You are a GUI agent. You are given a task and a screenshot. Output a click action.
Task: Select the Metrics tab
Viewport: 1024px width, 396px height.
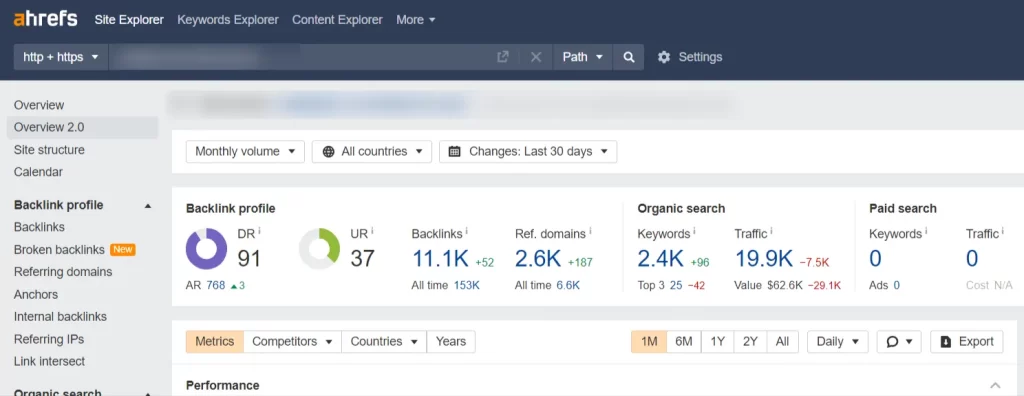(215, 342)
